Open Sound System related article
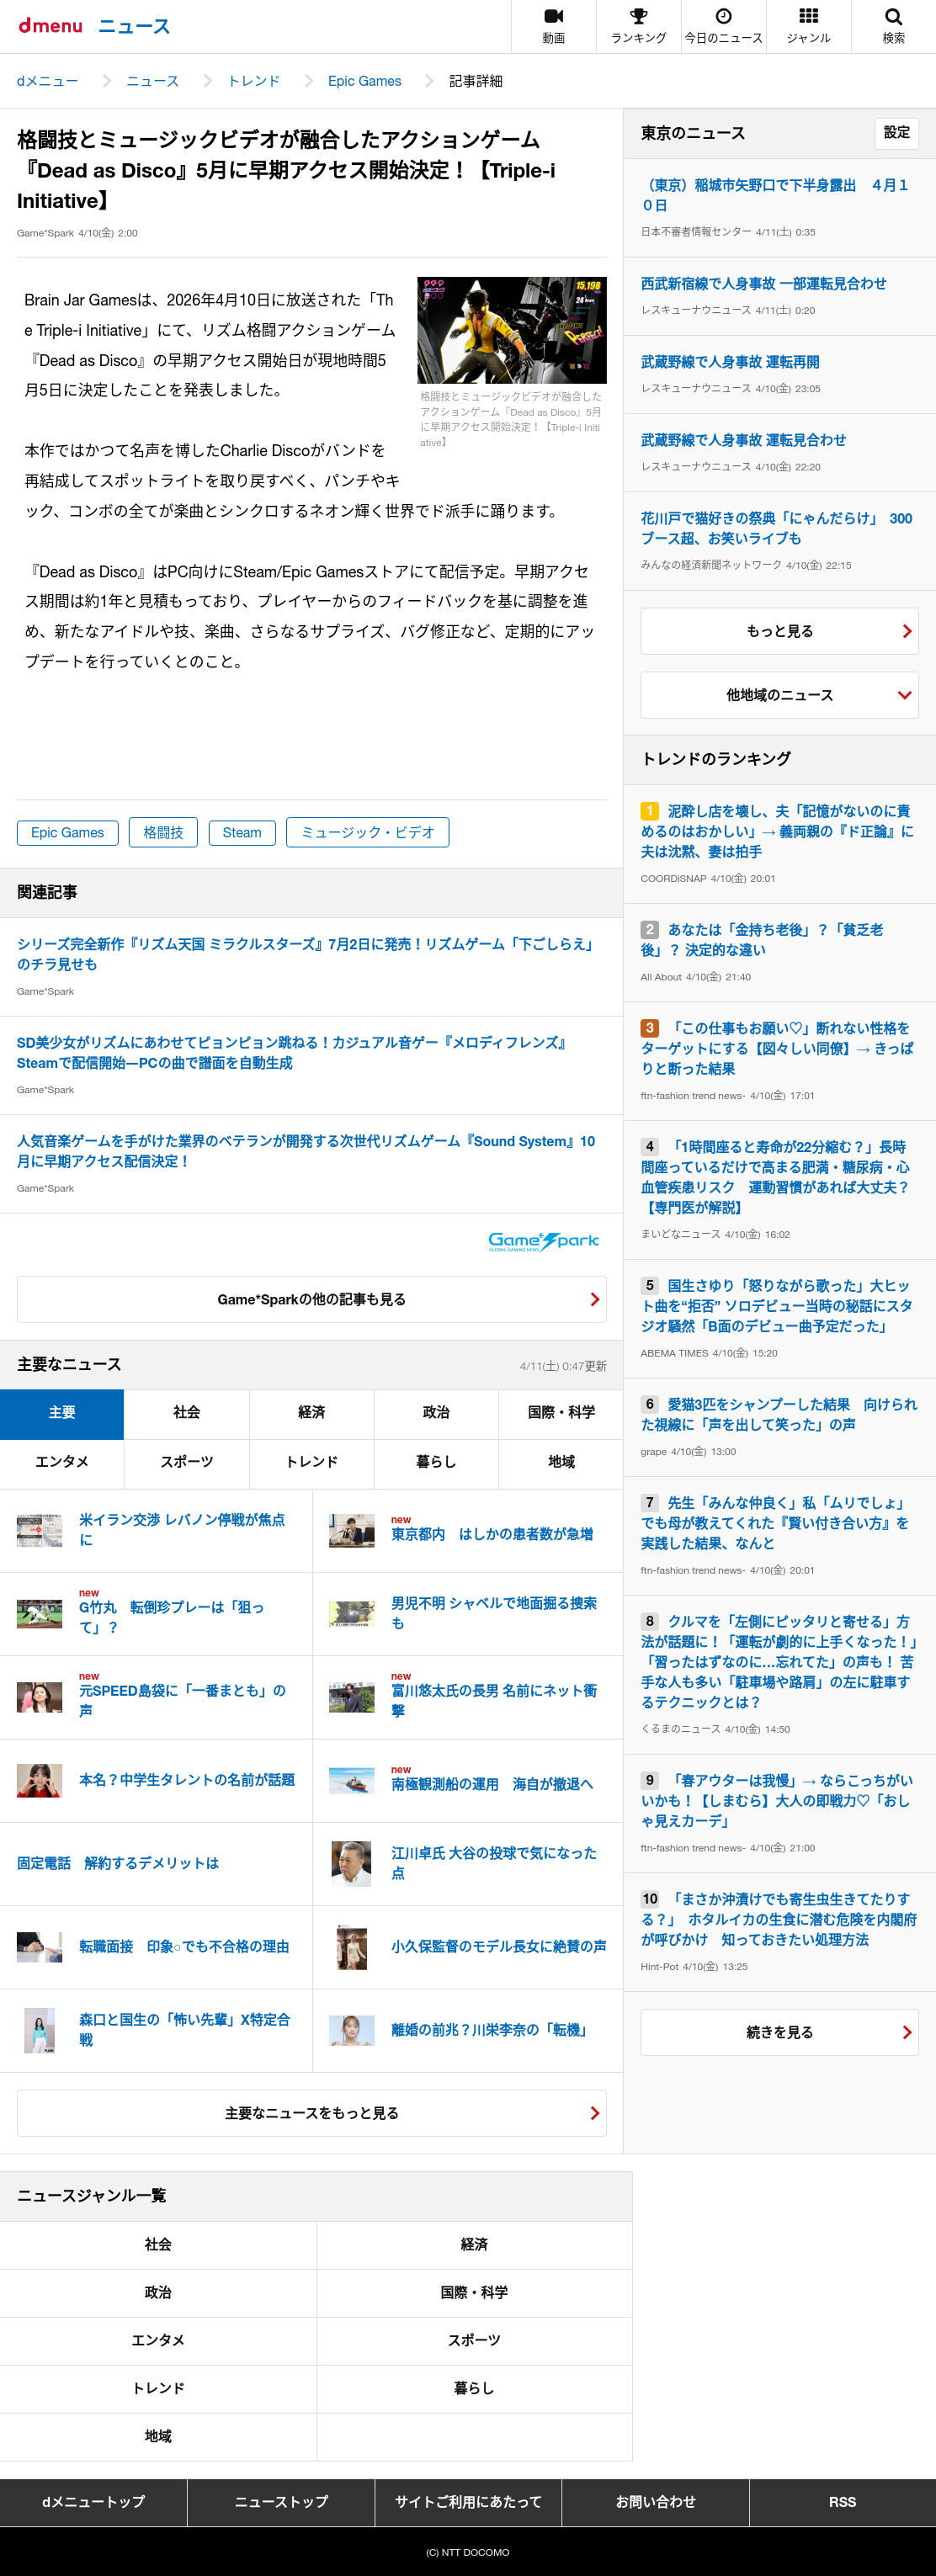The width and height of the screenshot is (936, 2576). (x=305, y=1151)
